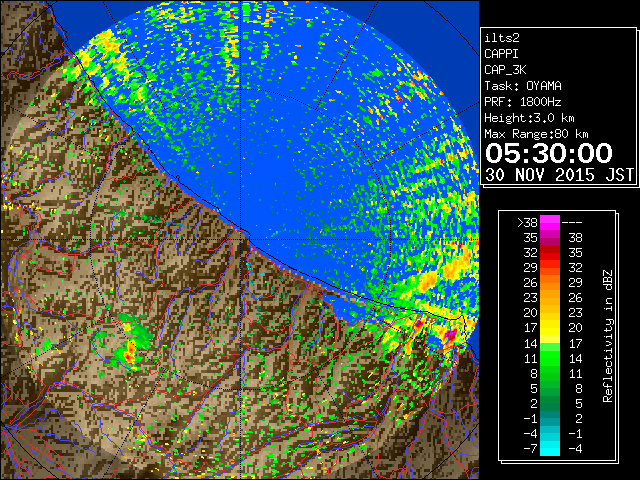The height and width of the screenshot is (480, 640).
Task: Pick the cyan -7 to -4 dBZ band
Action: 550,448
